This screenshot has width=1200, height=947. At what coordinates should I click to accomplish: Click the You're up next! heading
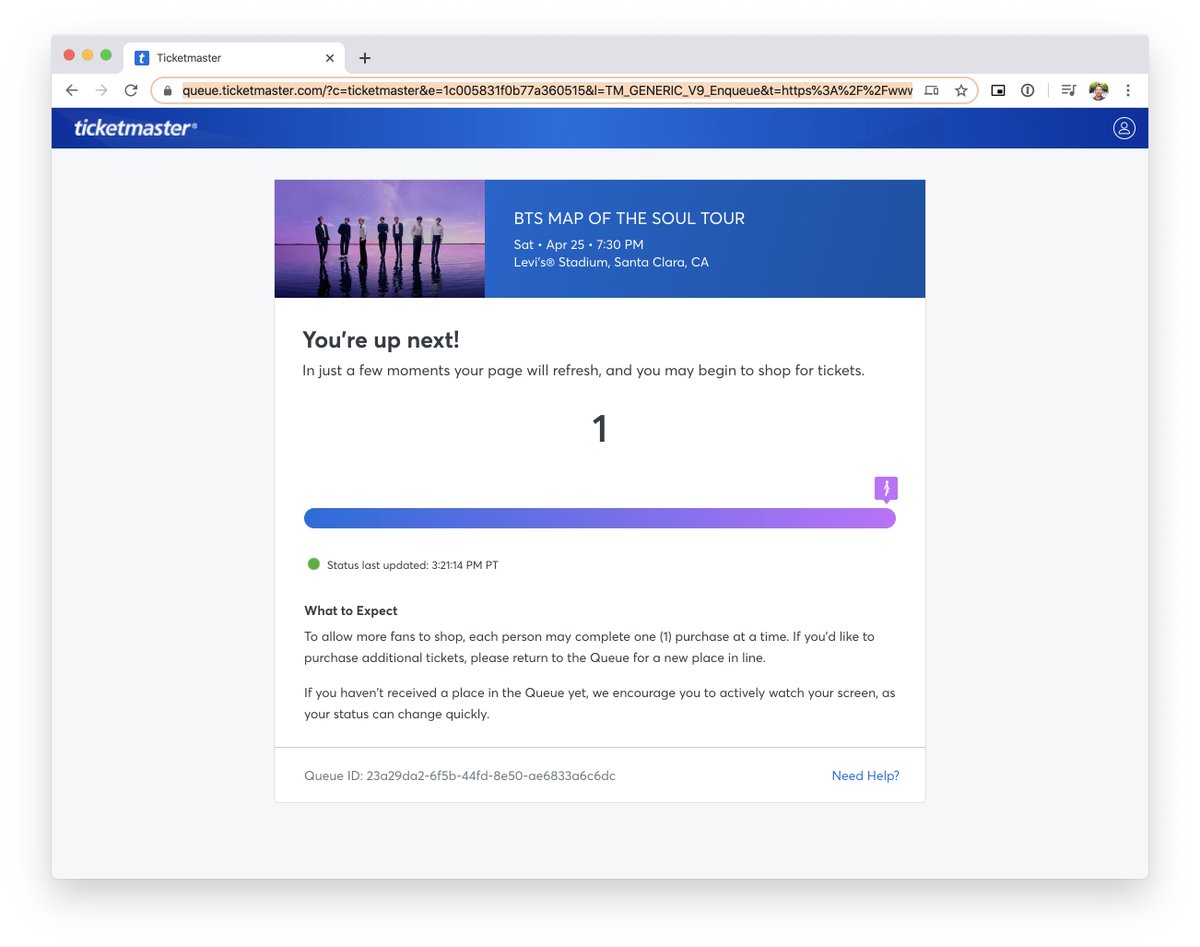pyautogui.click(x=381, y=340)
